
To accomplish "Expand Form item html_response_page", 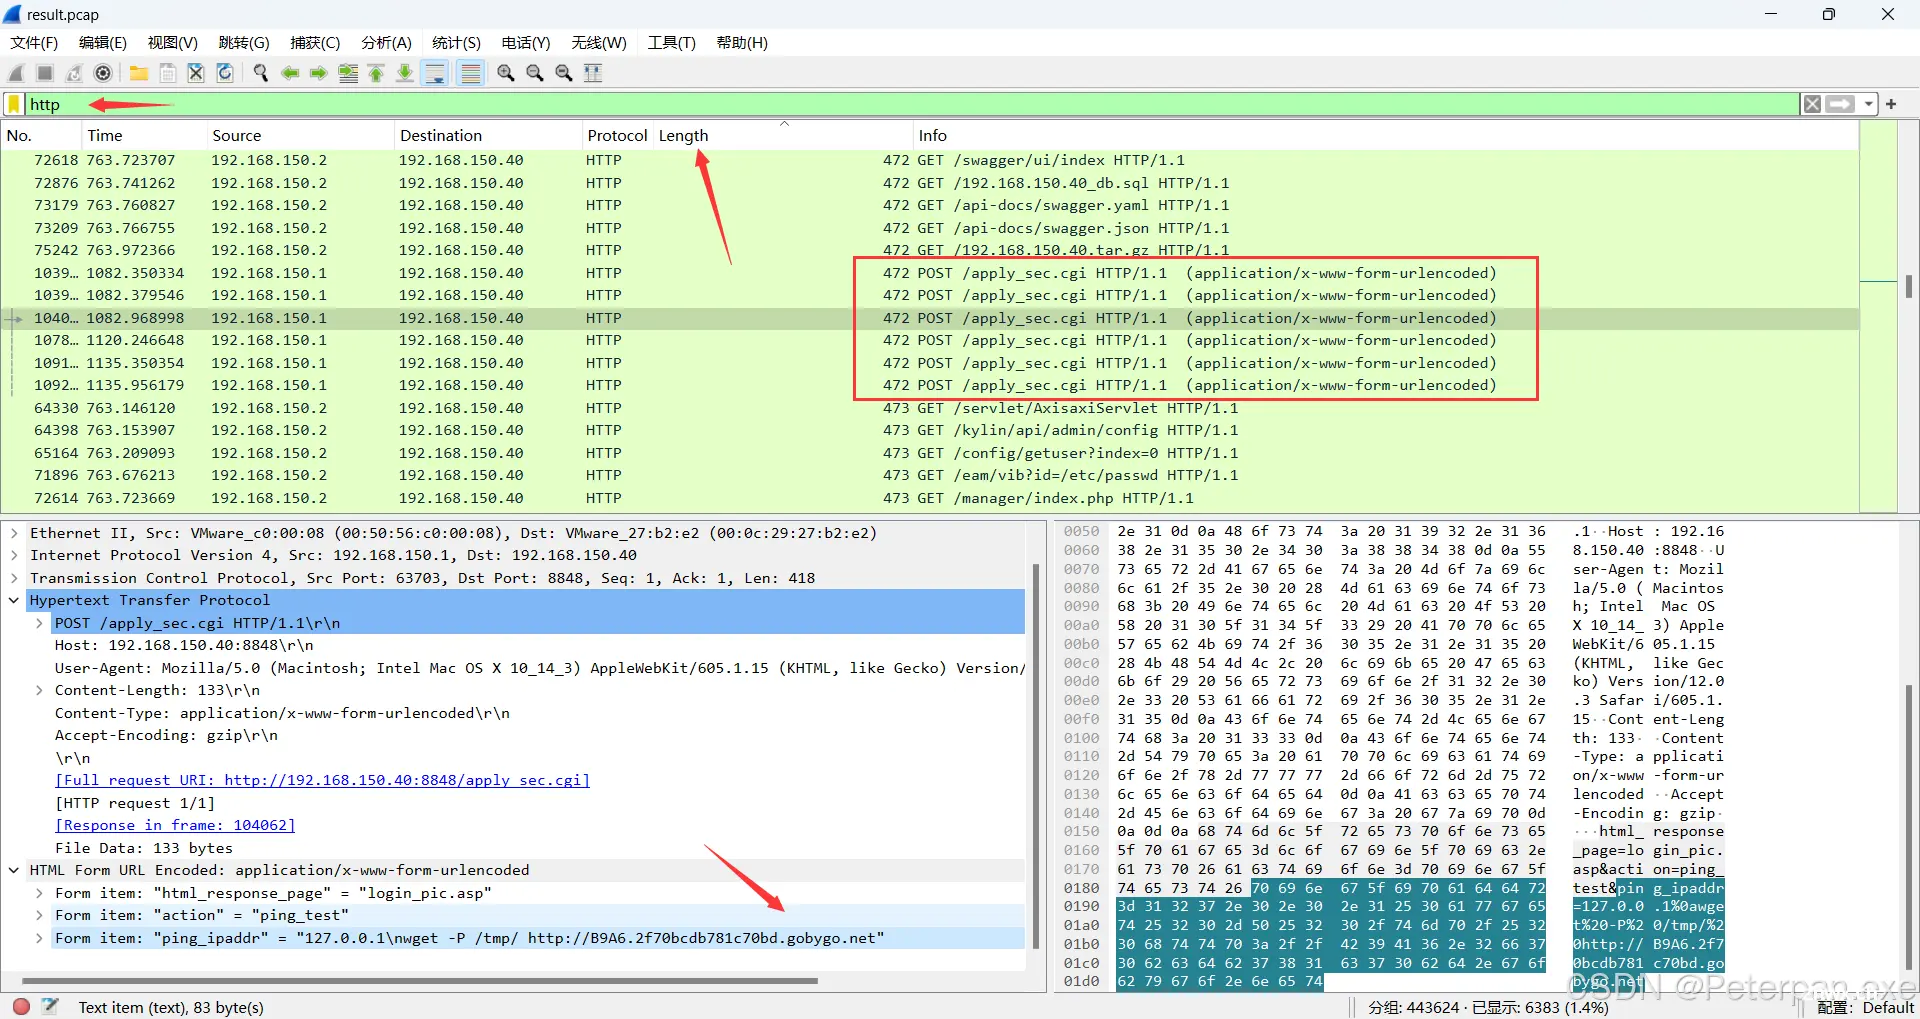I will click(x=39, y=893).
